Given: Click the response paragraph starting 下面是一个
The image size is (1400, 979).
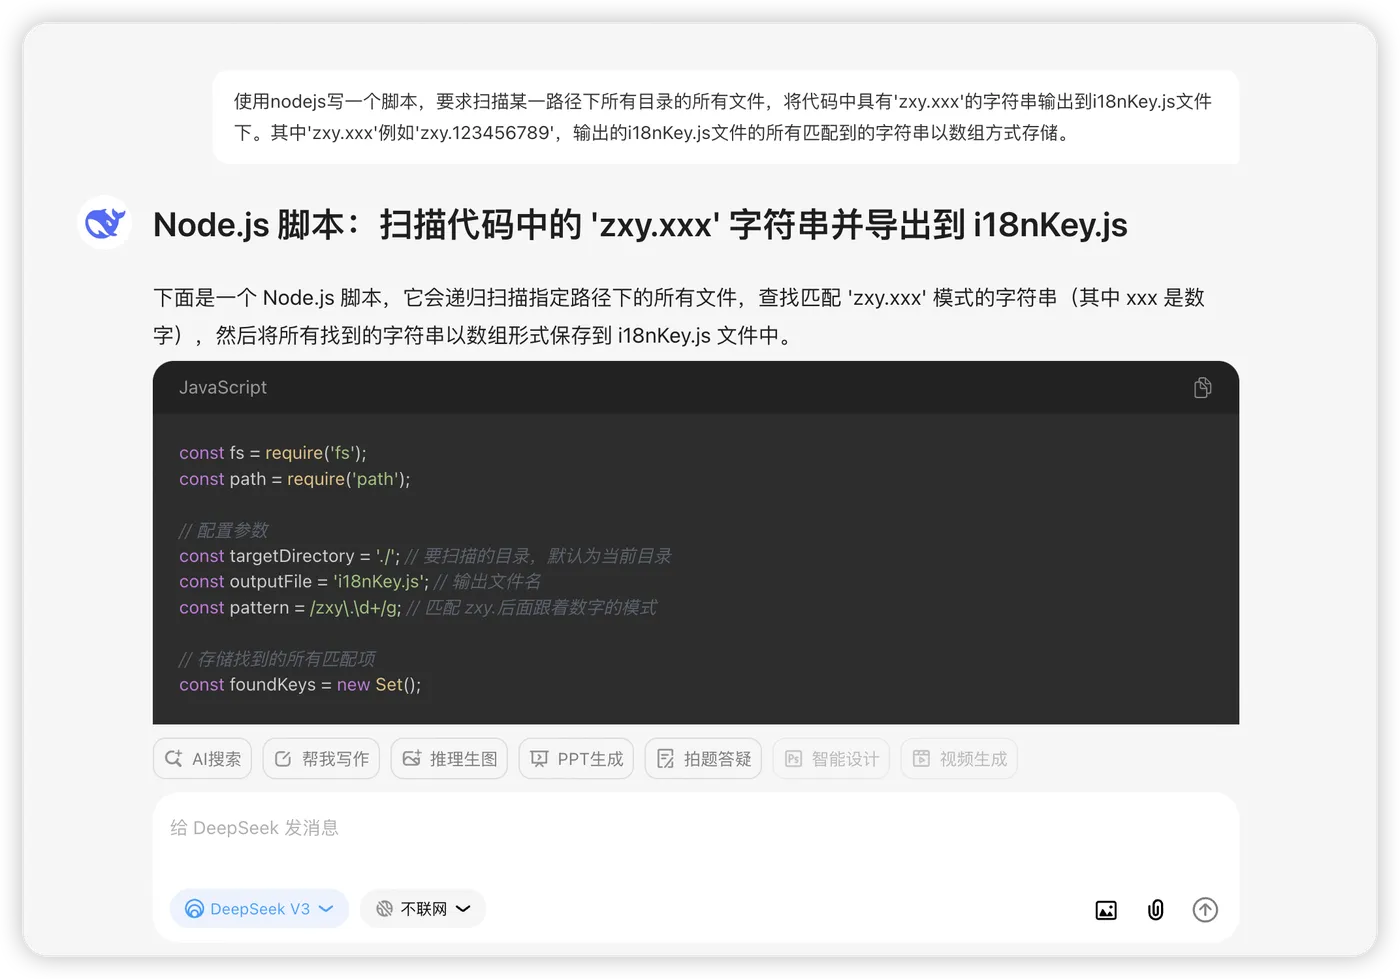Looking at the screenshot, I should click(679, 316).
